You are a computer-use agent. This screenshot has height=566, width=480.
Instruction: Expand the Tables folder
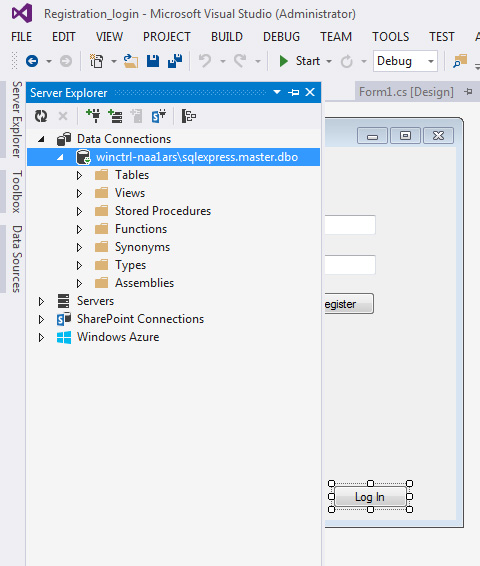79,175
